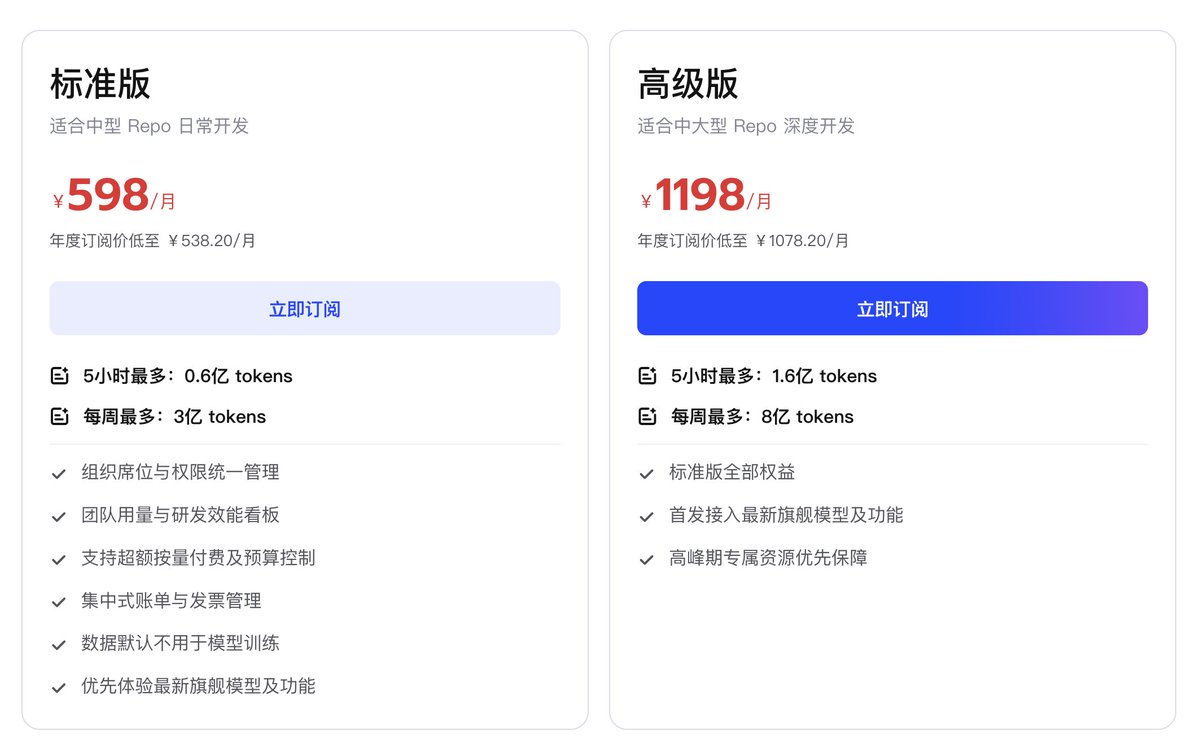Screen dimensions: 1200x744
Task: Click the ￥598/月 price
Action: (114, 195)
